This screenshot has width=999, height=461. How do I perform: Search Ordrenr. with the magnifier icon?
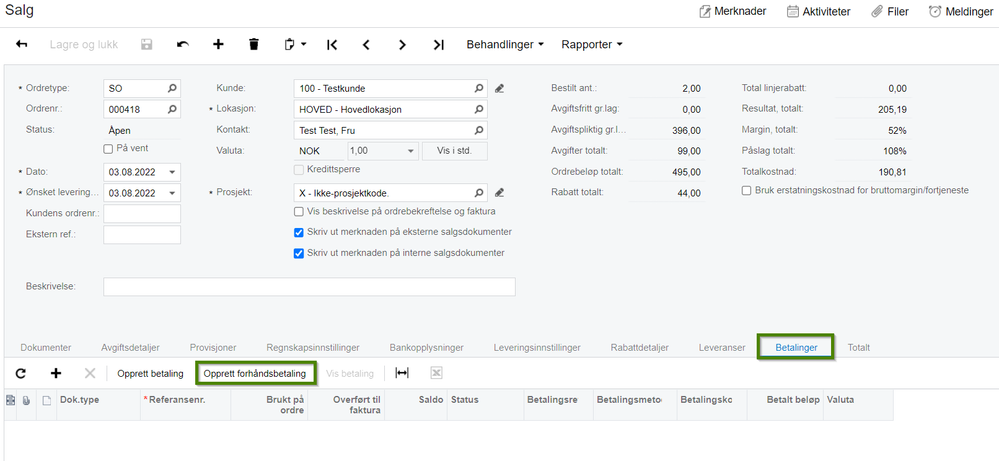pyautogui.click(x=172, y=110)
